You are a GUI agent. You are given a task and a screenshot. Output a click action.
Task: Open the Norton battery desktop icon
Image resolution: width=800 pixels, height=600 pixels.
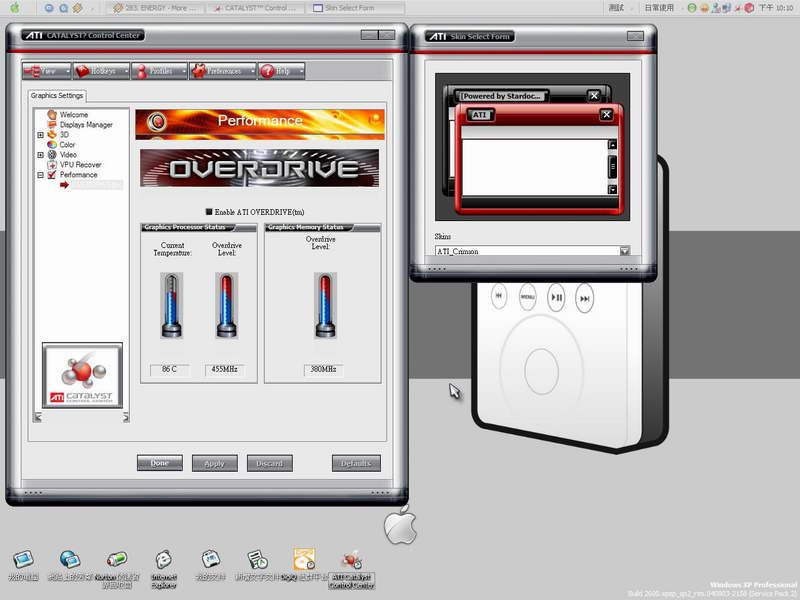click(117, 569)
